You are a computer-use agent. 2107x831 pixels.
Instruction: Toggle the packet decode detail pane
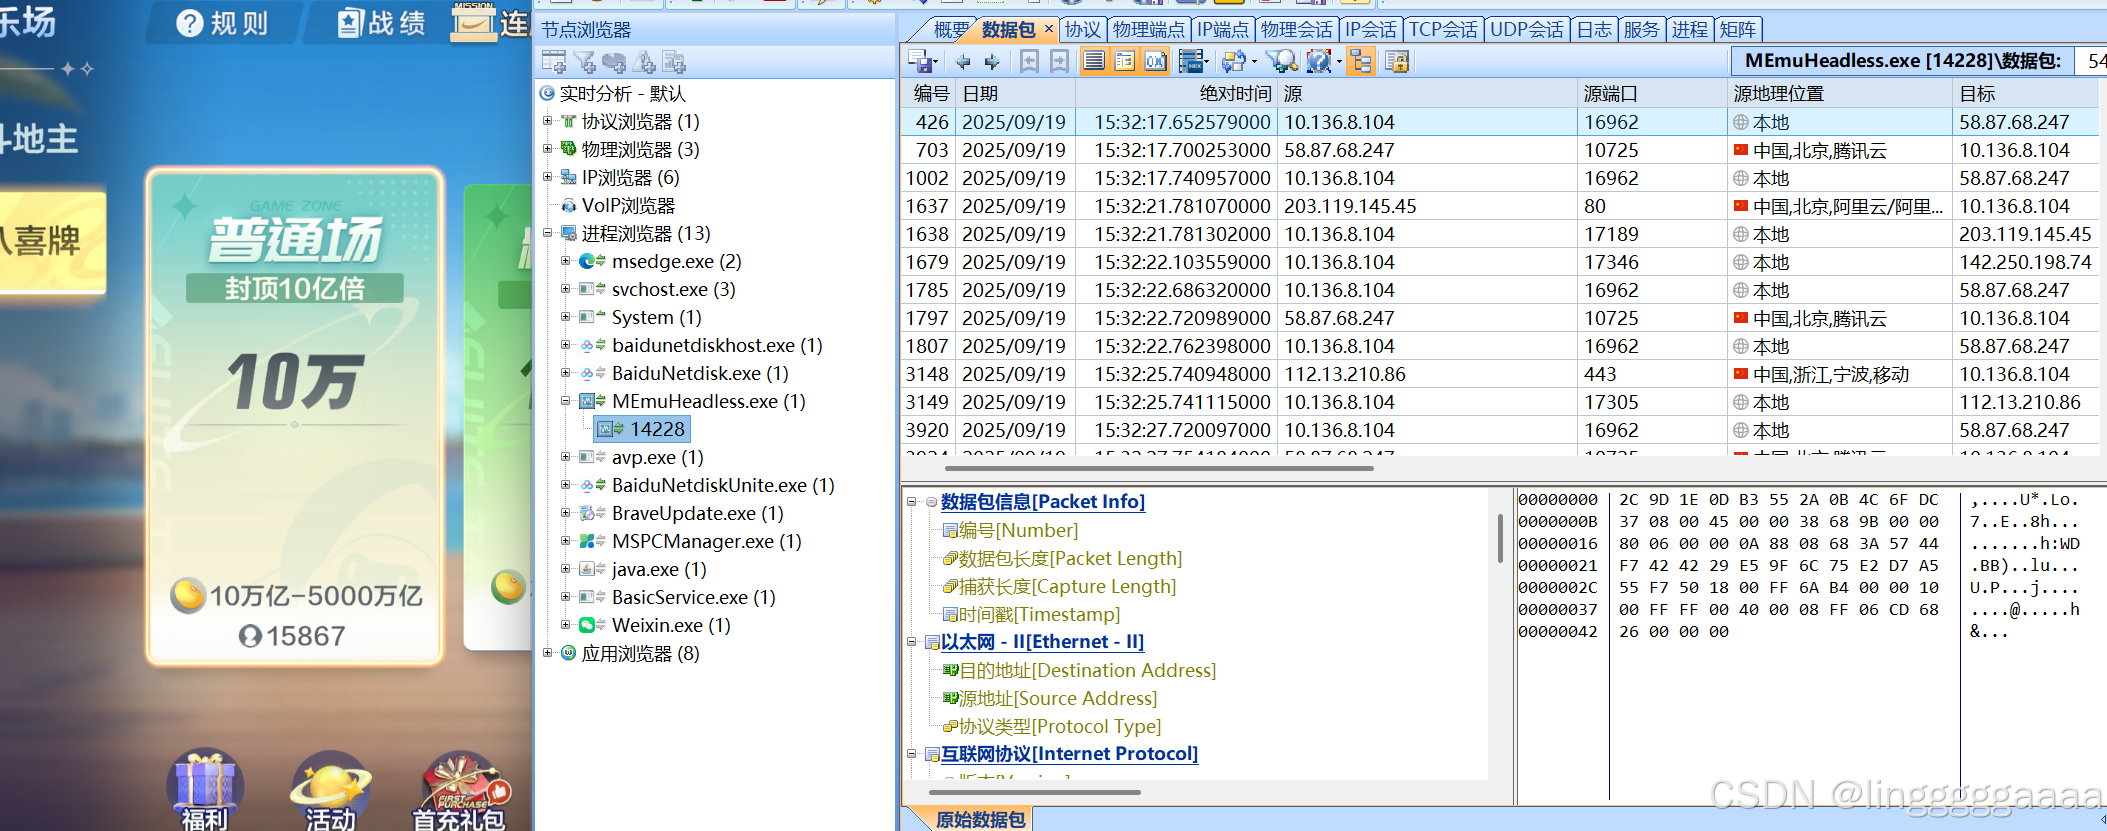pos(1125,62)
